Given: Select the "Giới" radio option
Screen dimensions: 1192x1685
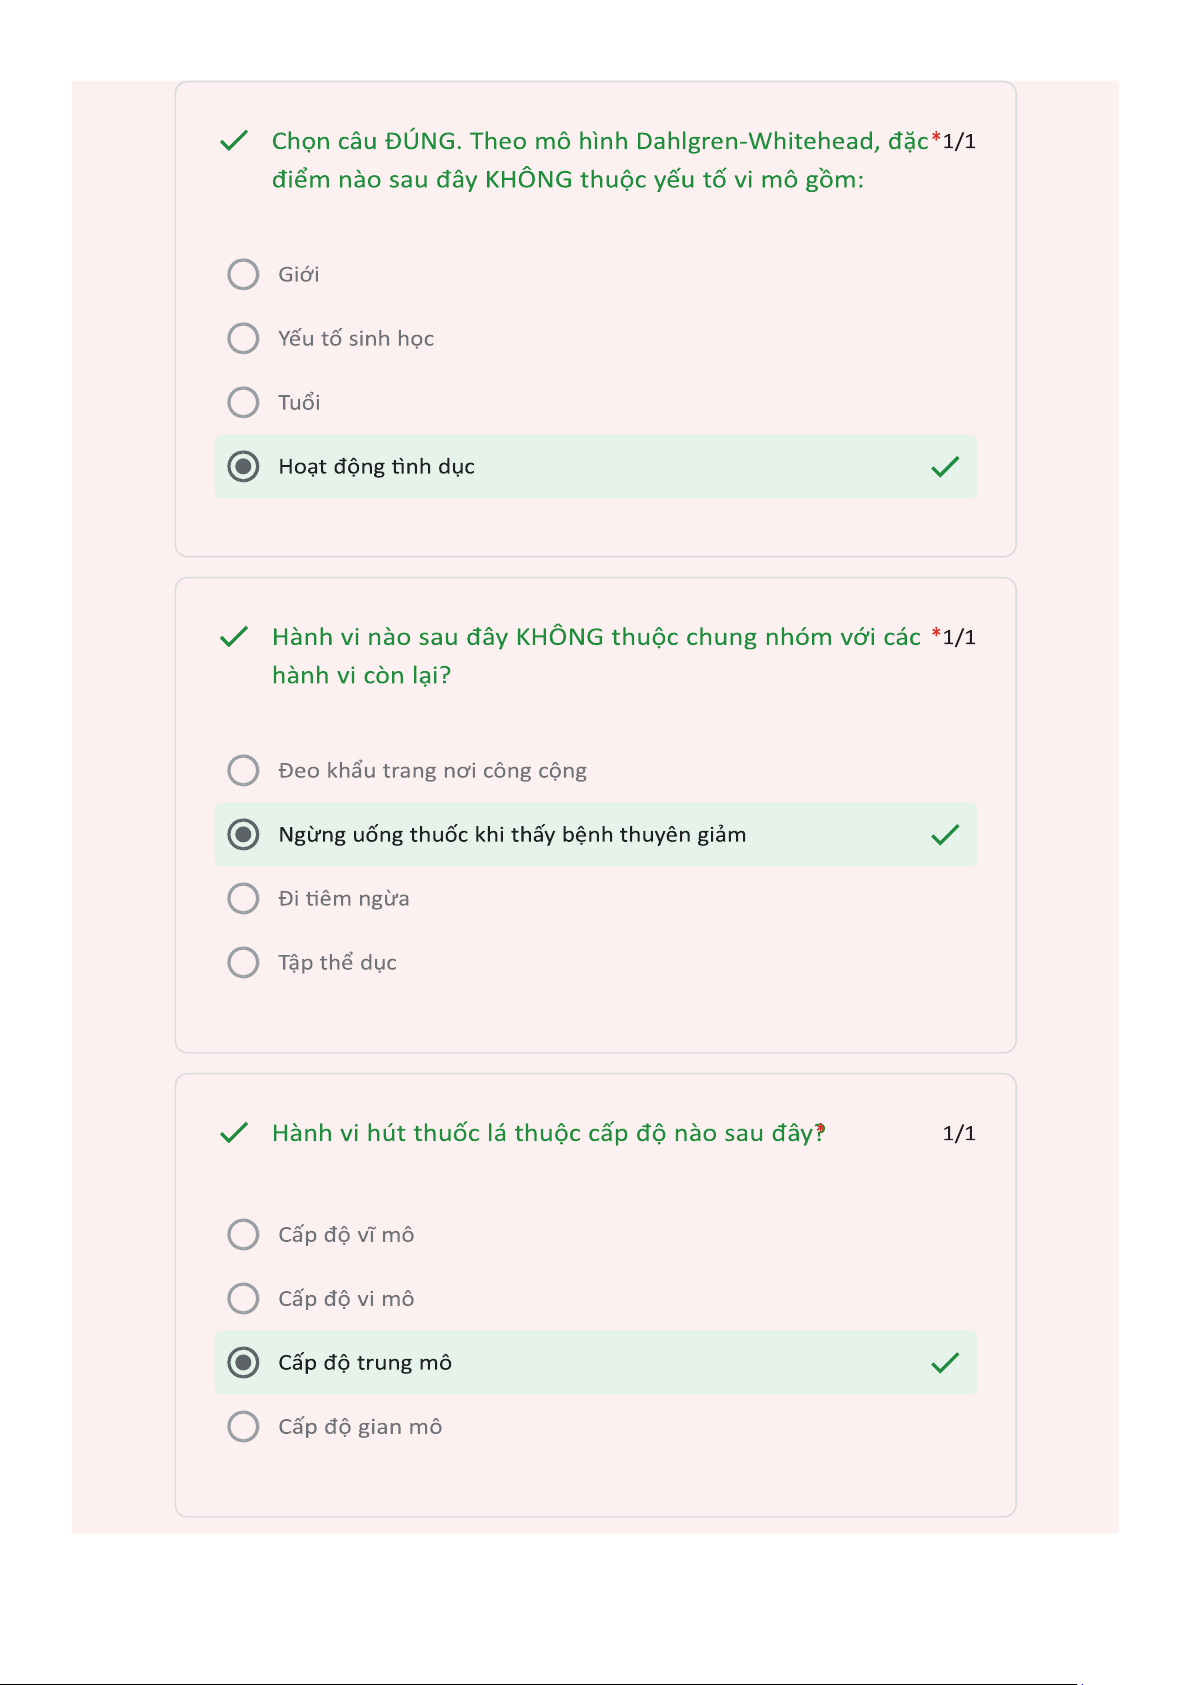Looking at the screenshot, I should (x=243, y=274).
